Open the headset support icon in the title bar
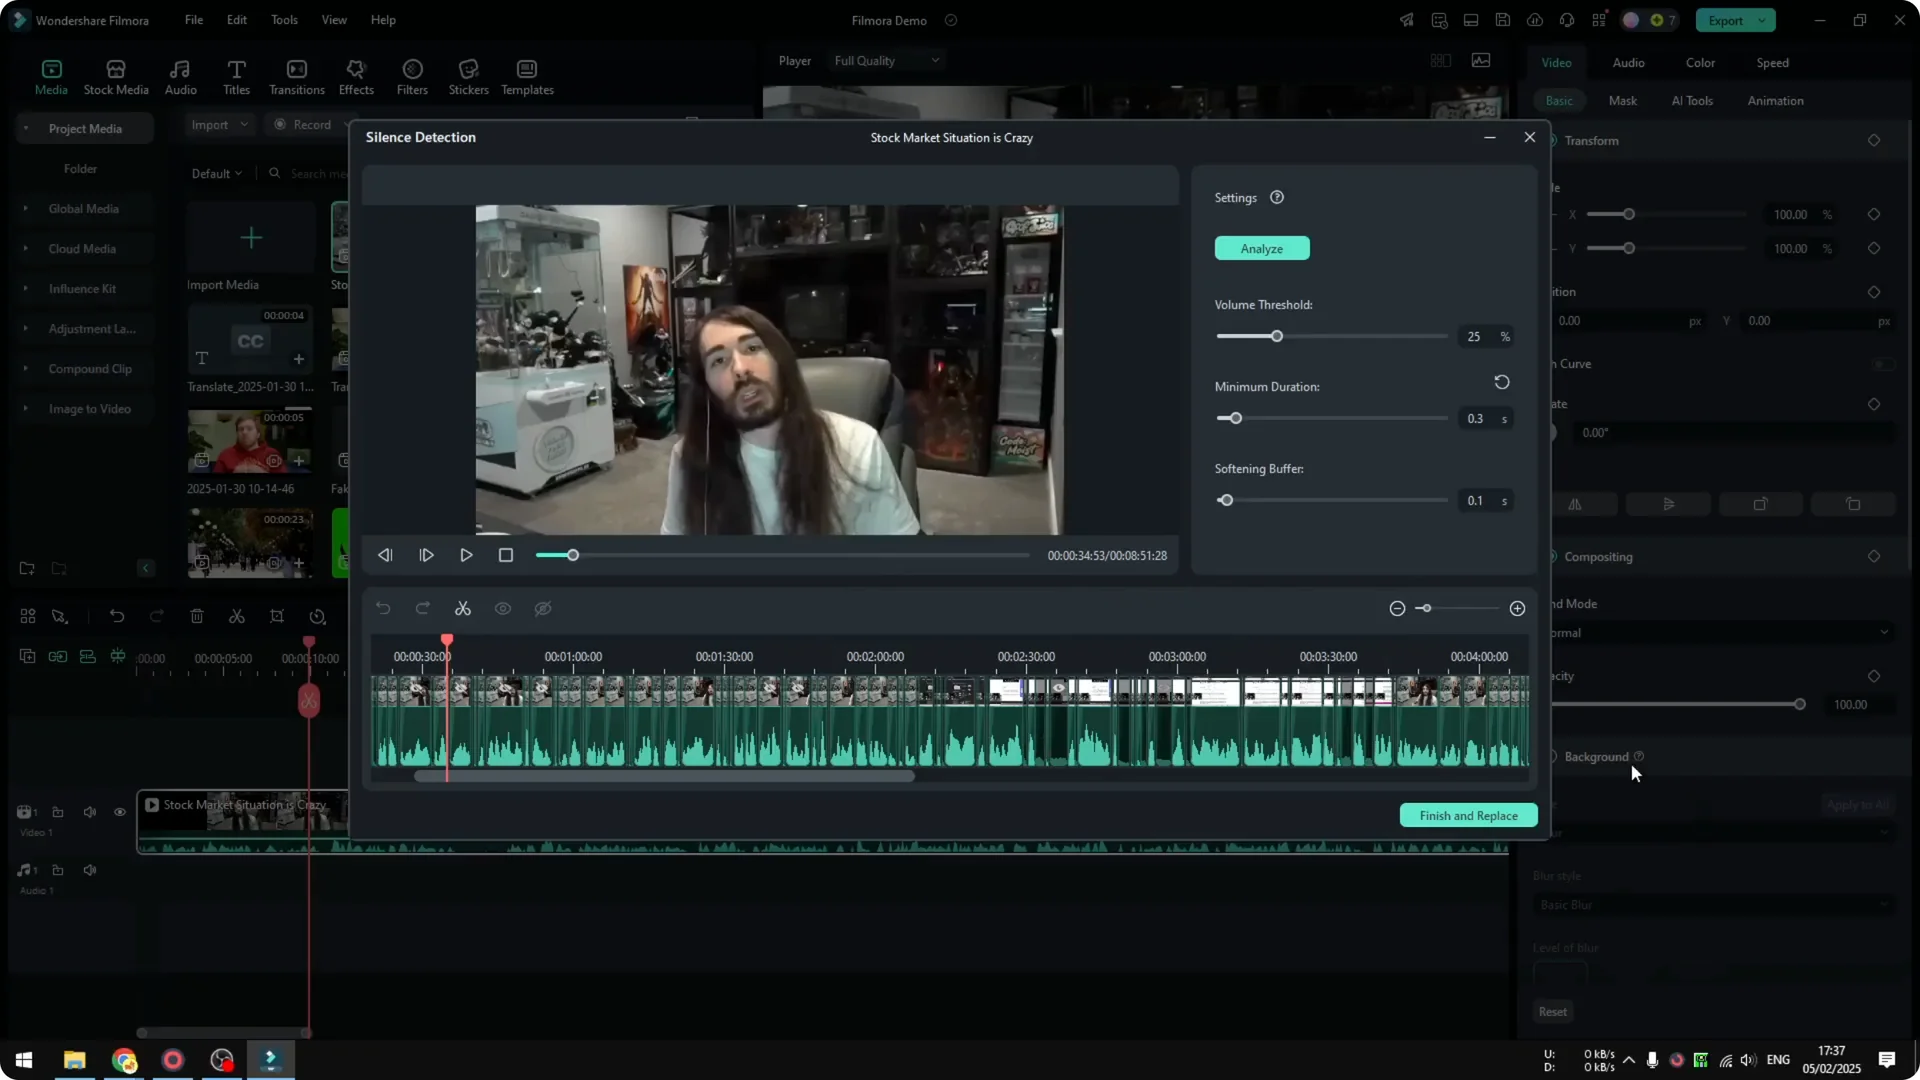The height and width of the screenshot is (1080, 1920). pyautogui.click(x=1566, y=20)
